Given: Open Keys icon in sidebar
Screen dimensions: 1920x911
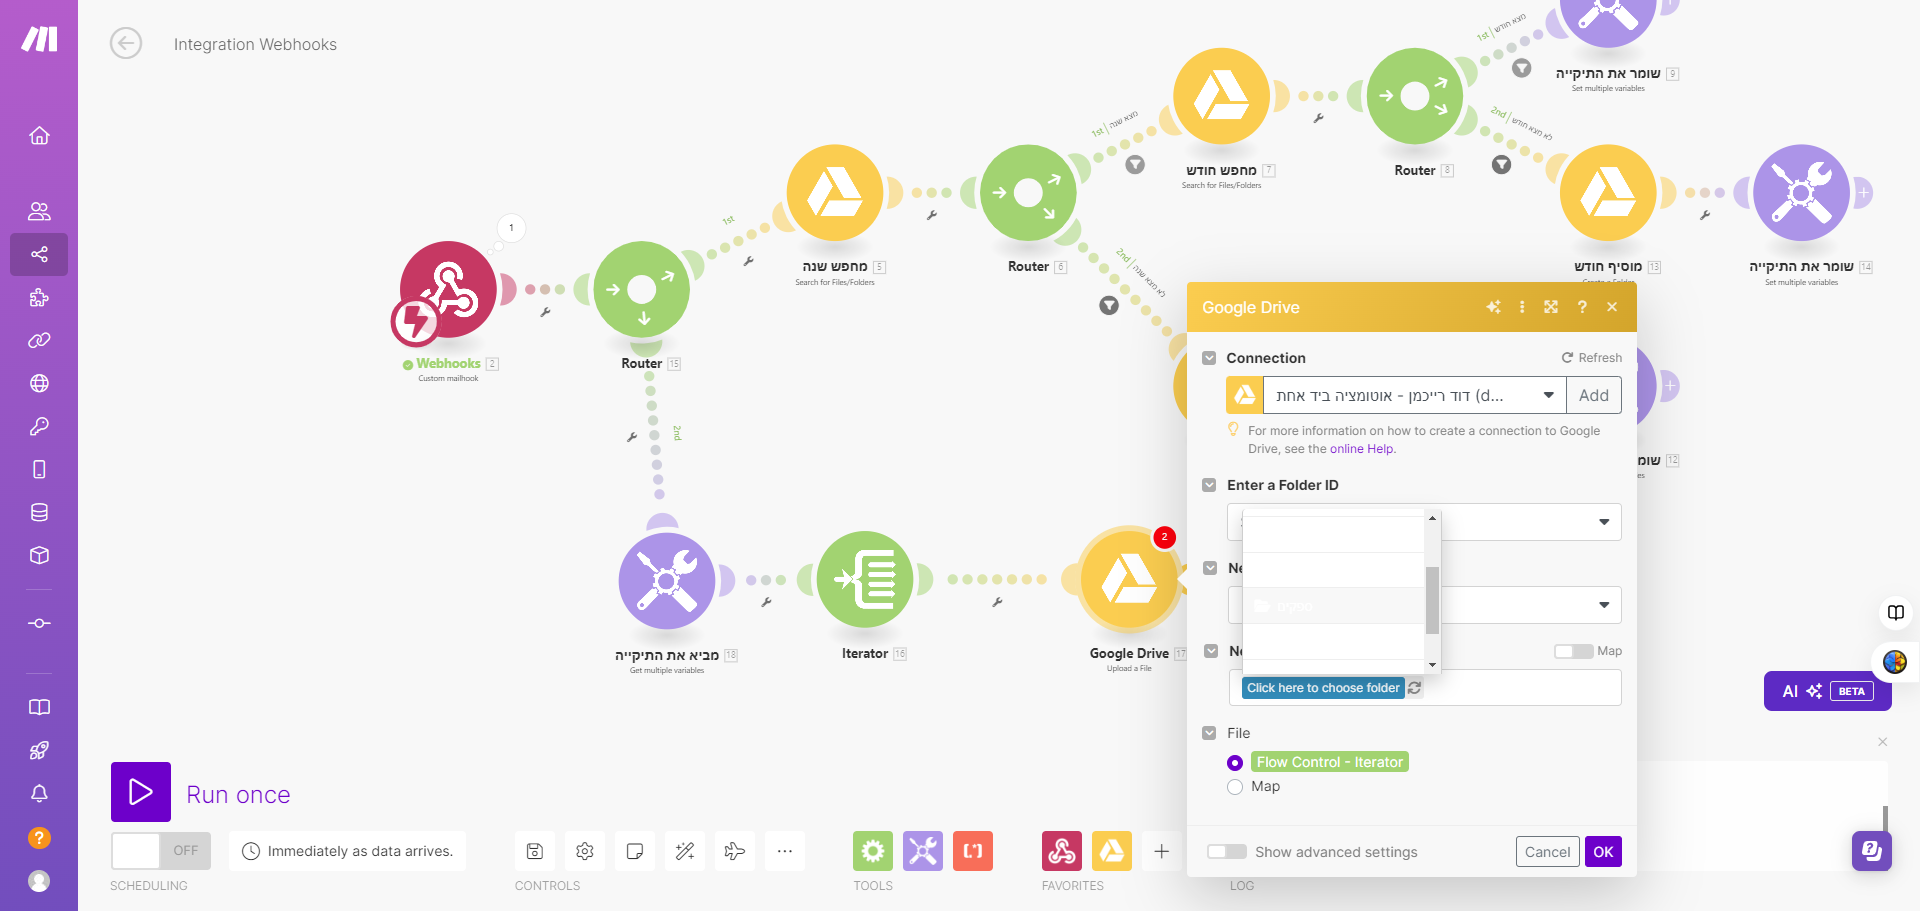Looking at the screenshot, I should (x=39, y=426).
